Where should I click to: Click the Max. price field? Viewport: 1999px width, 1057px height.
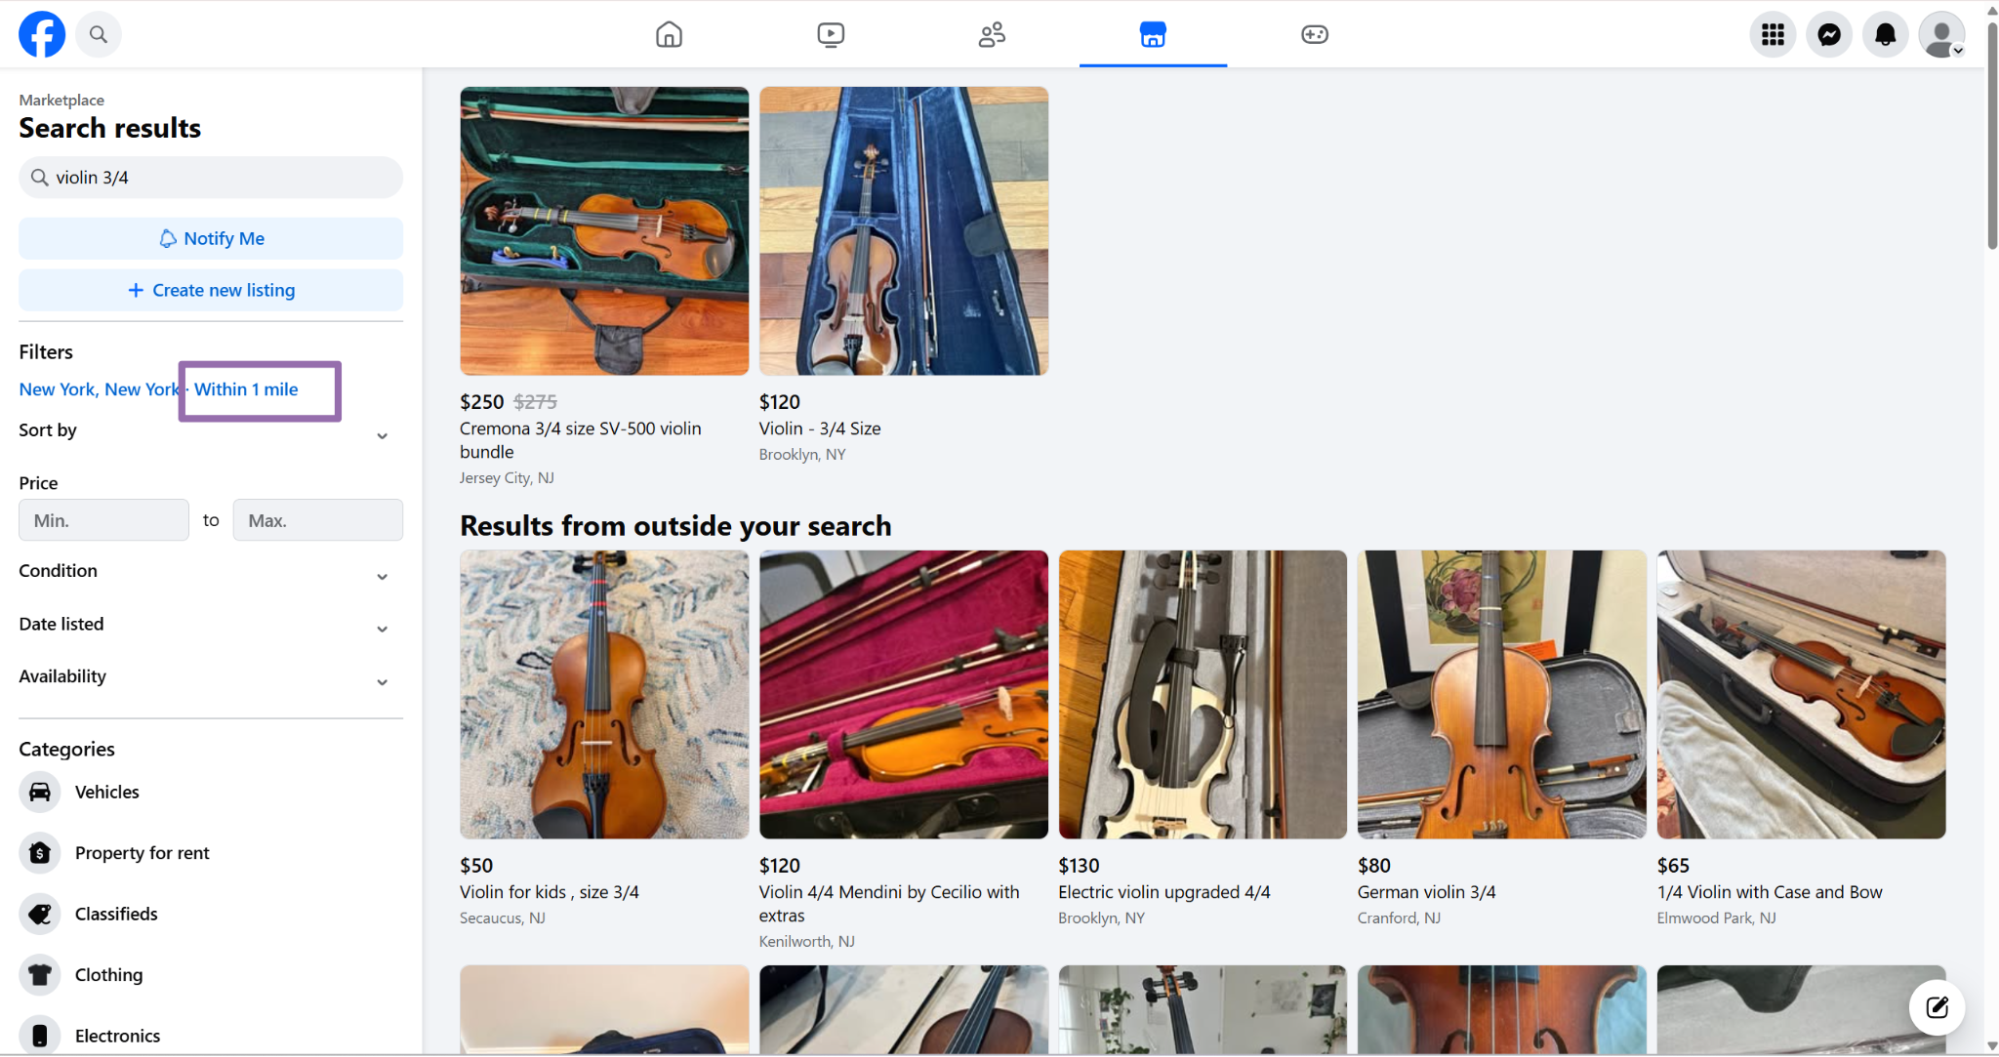318,520
